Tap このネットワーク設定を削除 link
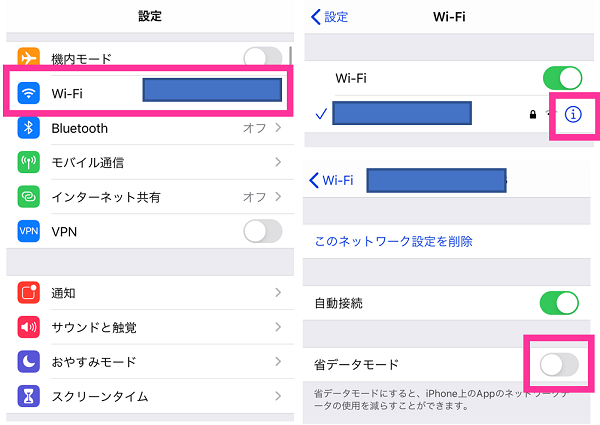Image resolution: width=600 pixels, height=425 pixels. click(394, 241)
